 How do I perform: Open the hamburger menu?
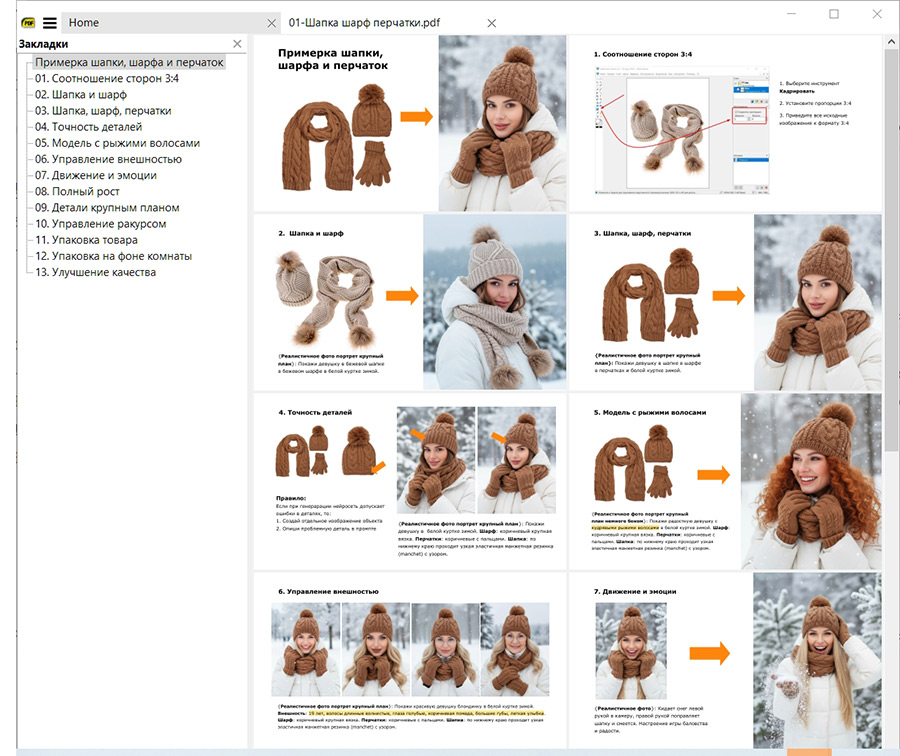tap(49, 22)
